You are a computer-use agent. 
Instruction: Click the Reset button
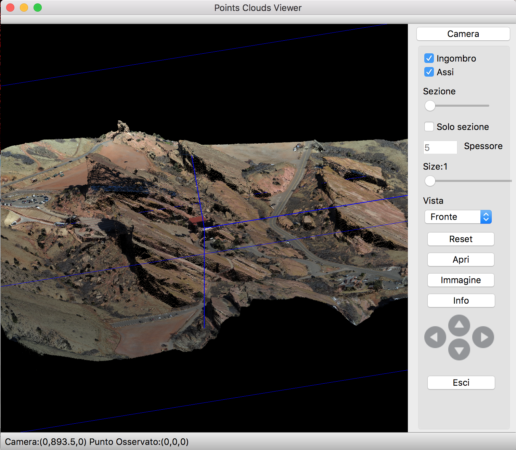(461, 239)
